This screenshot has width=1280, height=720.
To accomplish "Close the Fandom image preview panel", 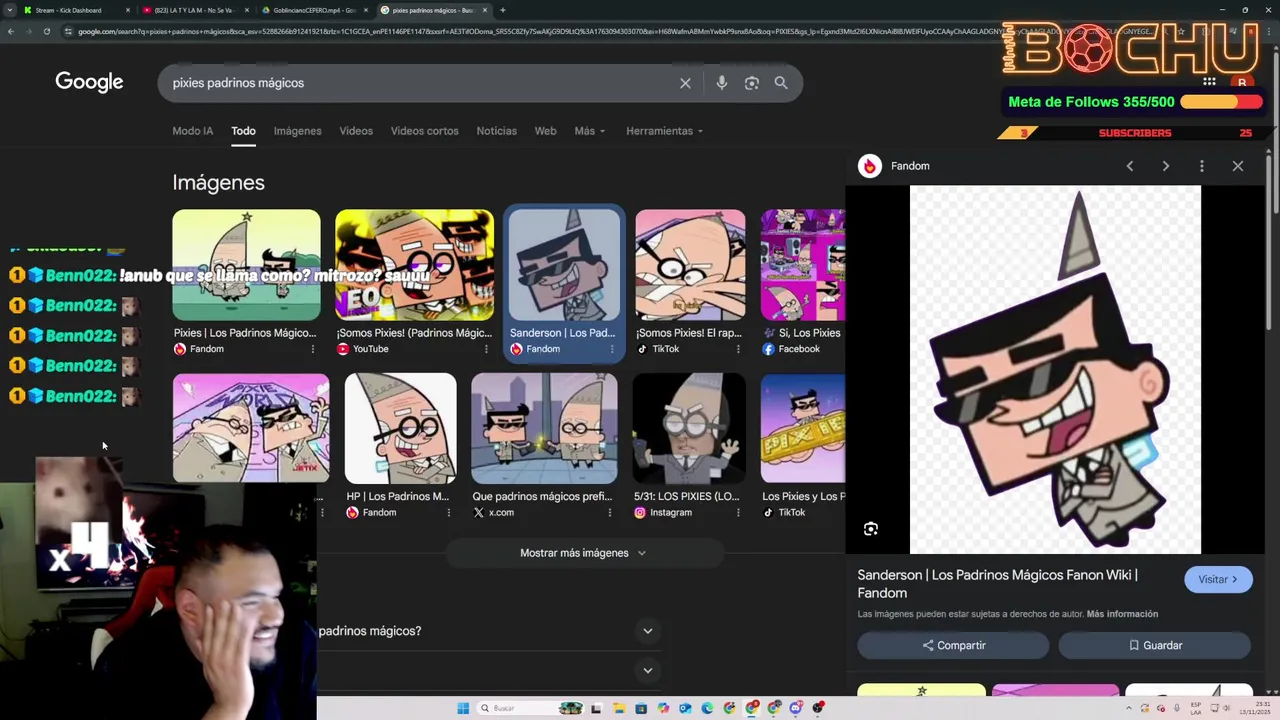I will [x=1238, y=166].
